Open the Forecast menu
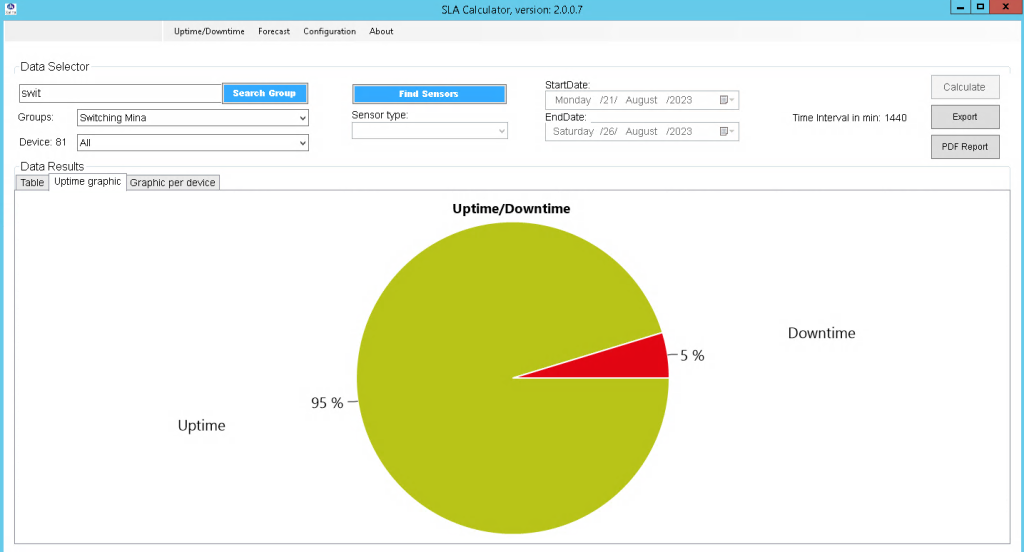Screen dimensions: 1024x552 click(274, 31)
